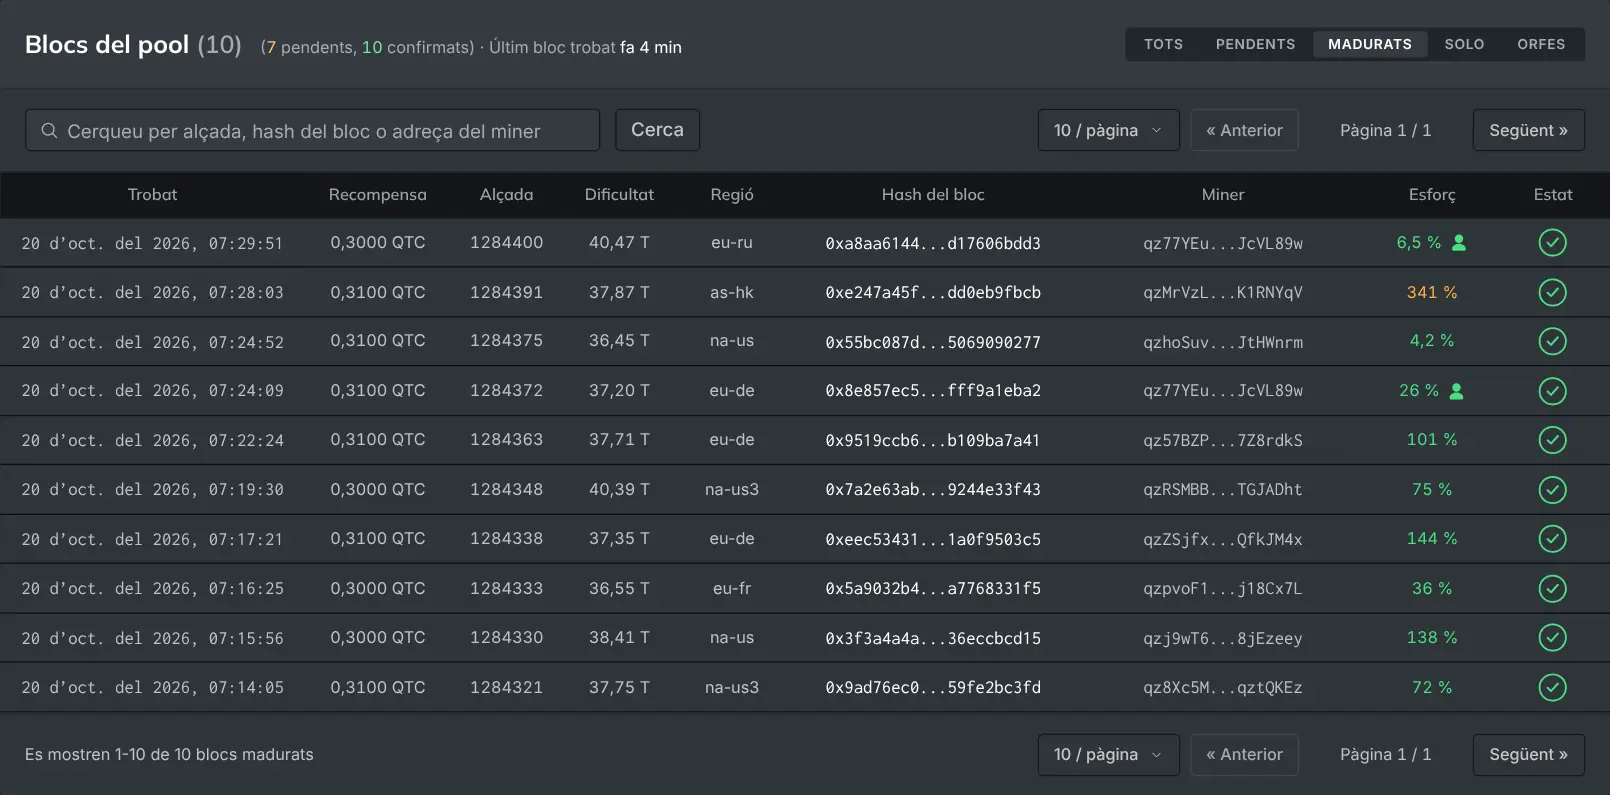The width and height of the screenshot is (1610, 795).
Task: Click solo miner icon beside 26 % effort
Action: click(x=1457, y=391)
